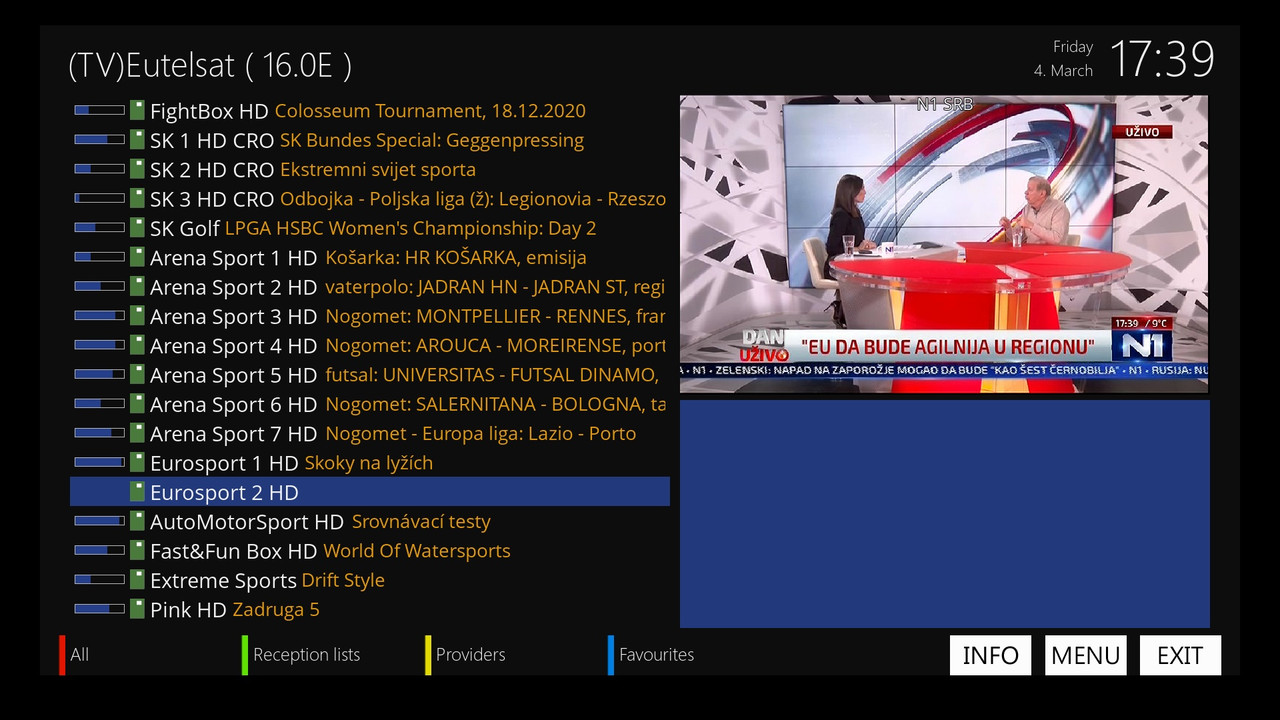This screenshot has width=1280, height=720.
Task: Click the green icon beside Extreme Sports
Action: (138, 579)
